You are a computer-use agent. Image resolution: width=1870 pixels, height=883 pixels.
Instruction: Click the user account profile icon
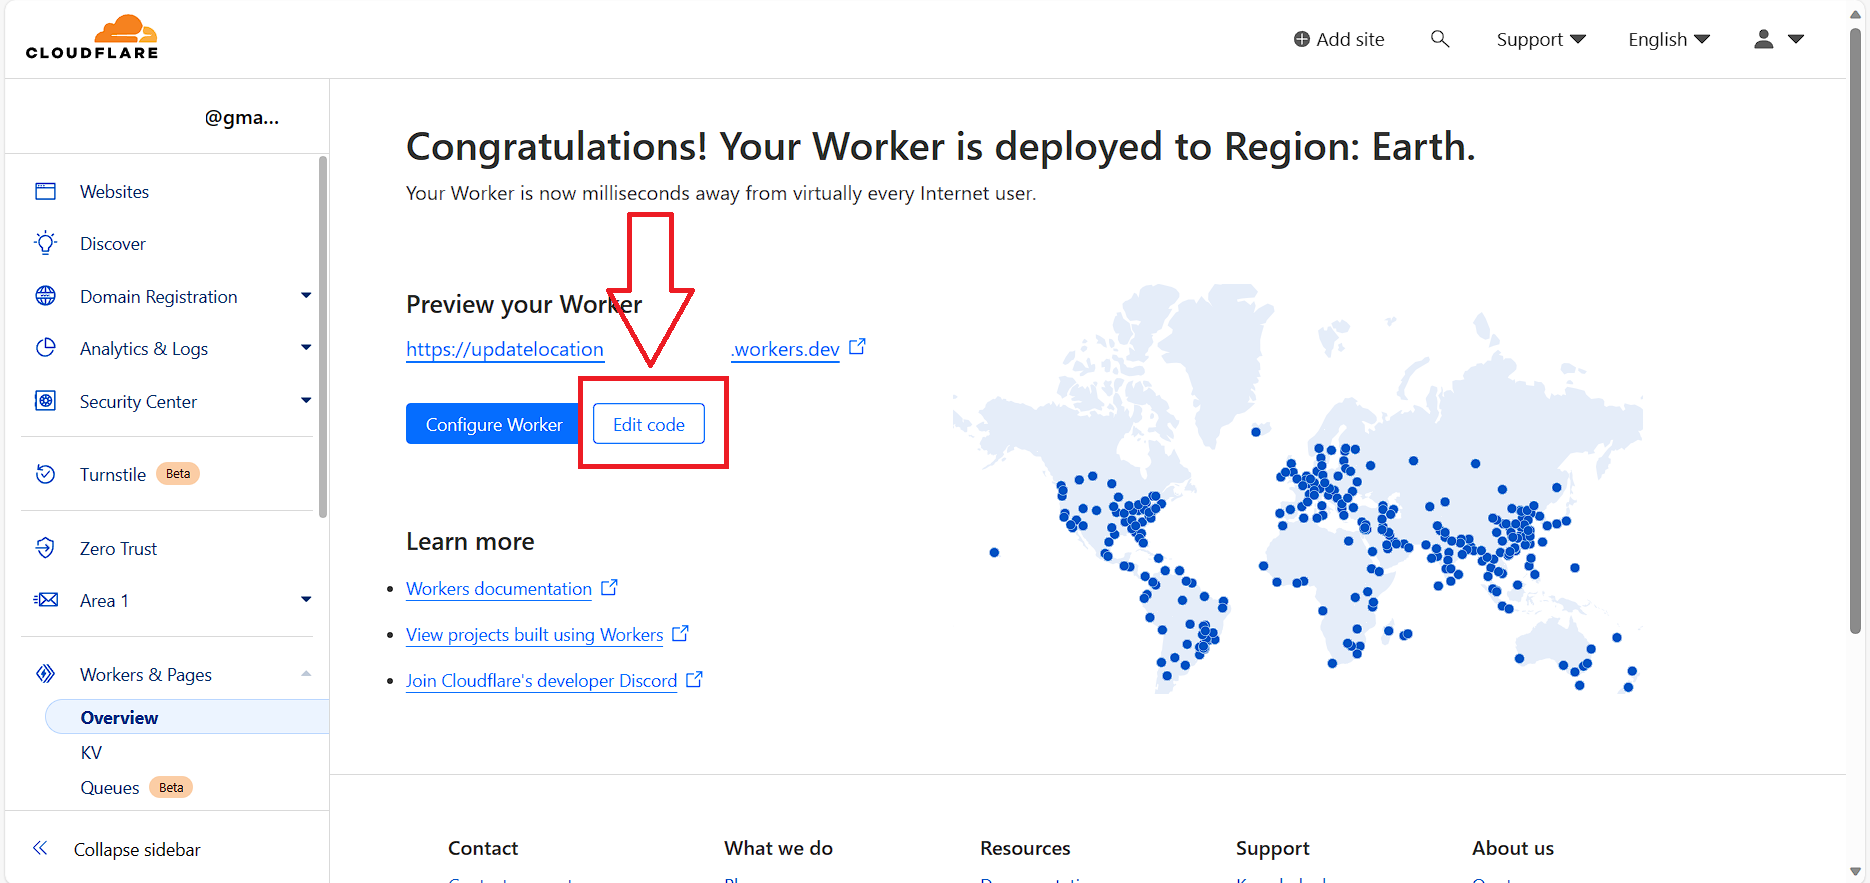click(x=1764, y=39)
